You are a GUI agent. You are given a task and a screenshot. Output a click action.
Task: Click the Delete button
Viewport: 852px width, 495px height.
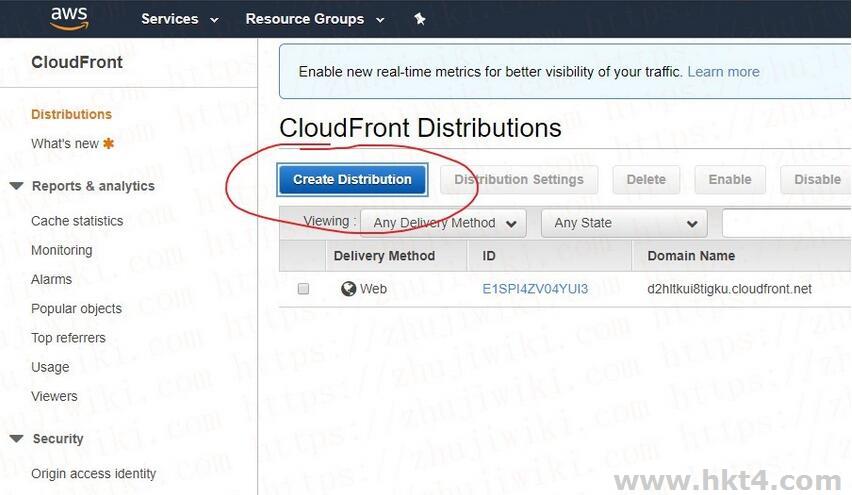tap(646, 179)
